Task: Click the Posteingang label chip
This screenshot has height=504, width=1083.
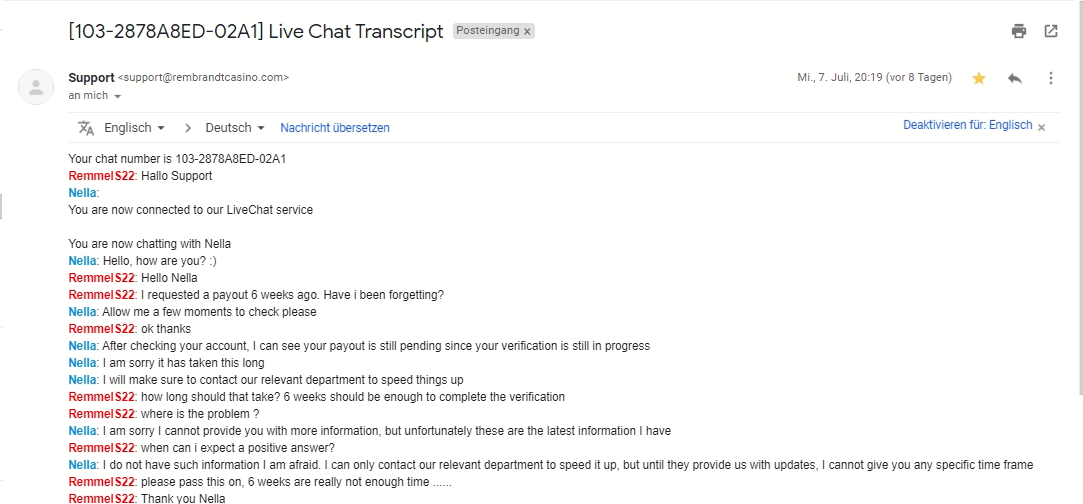Action: click(x=487, y=31)
